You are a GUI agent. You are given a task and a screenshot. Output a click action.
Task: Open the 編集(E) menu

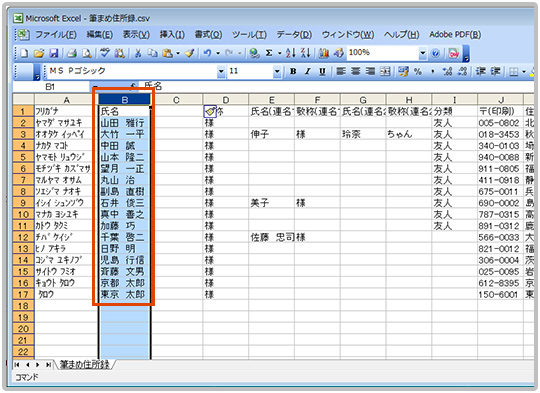tap(99, 35)
